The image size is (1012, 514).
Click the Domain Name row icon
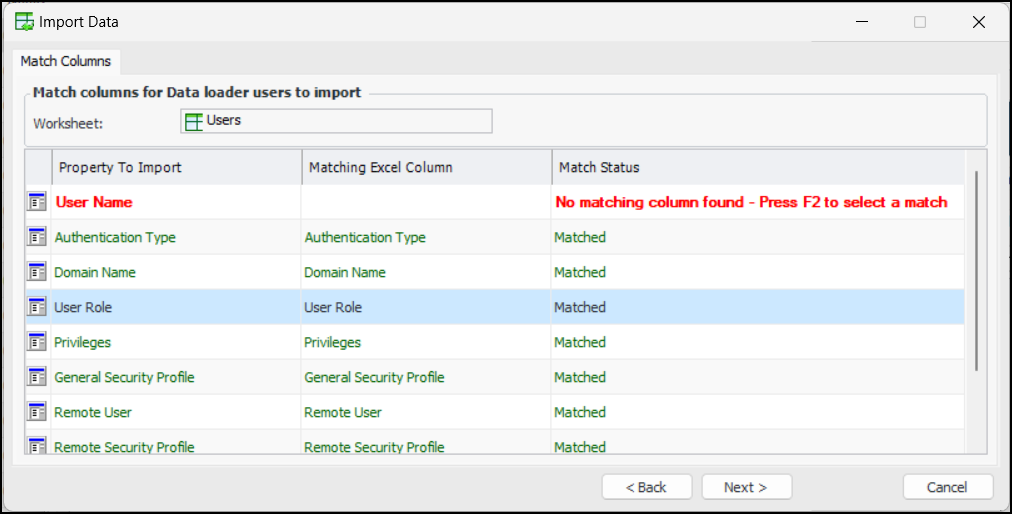coord(38,272)
